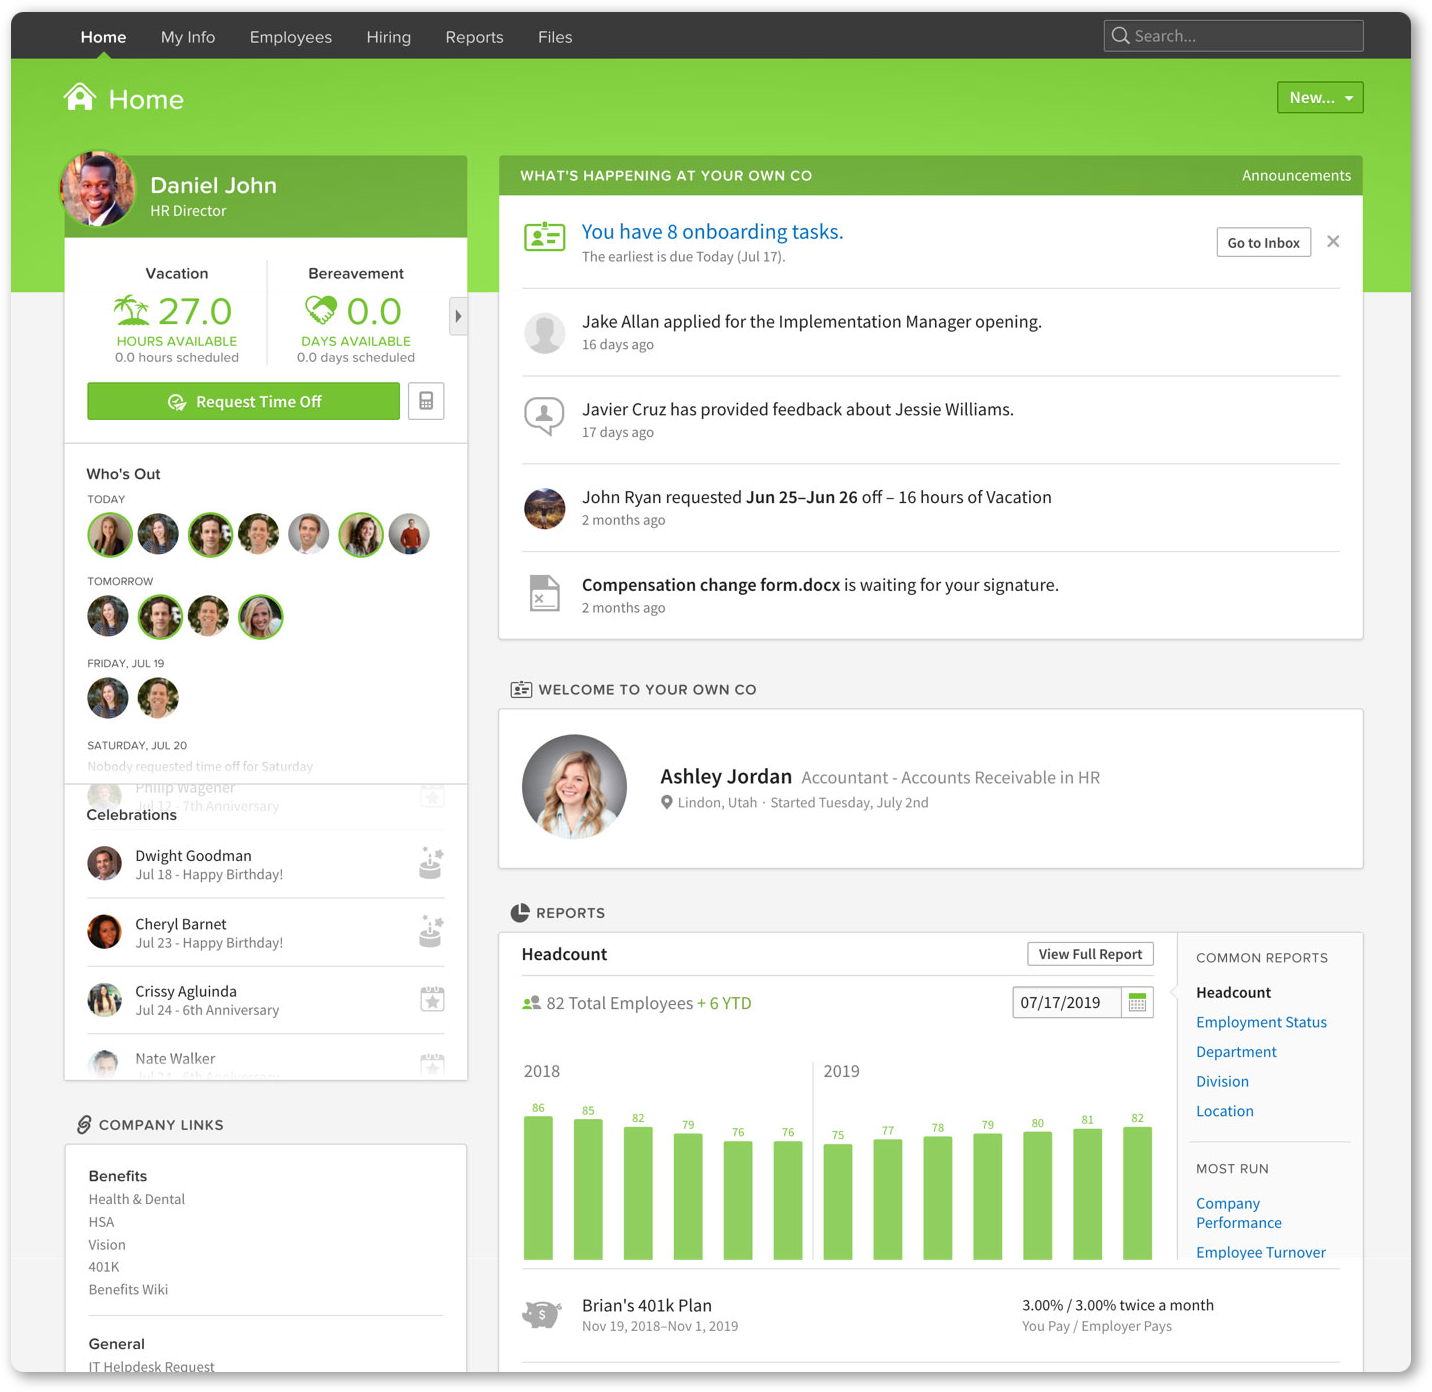Open the My Info tab
The width and height of the screenshot is (1432, 1392).
click(x=188, y=37)
